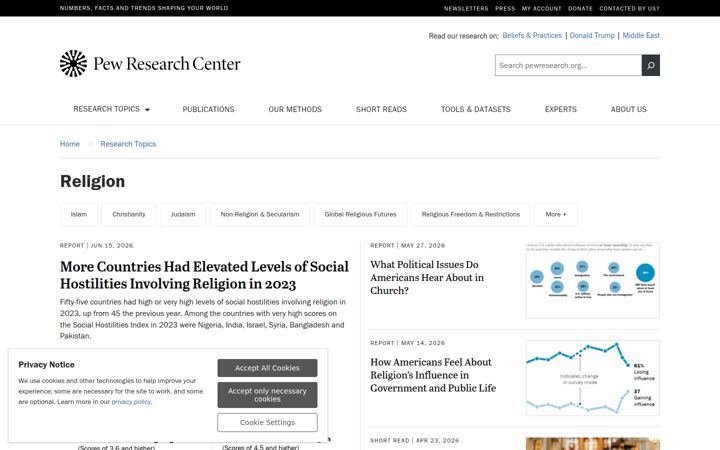Image resolution: width=720 pixels, height=450 pixels.
Task: Click the search magnifier button
Action: (651, 65)
